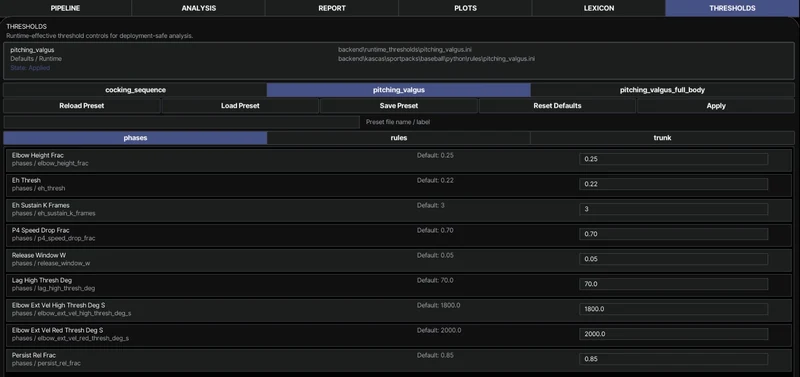Click the 'P4 Speed Drop Frac' label

click(x=40, y=230)
